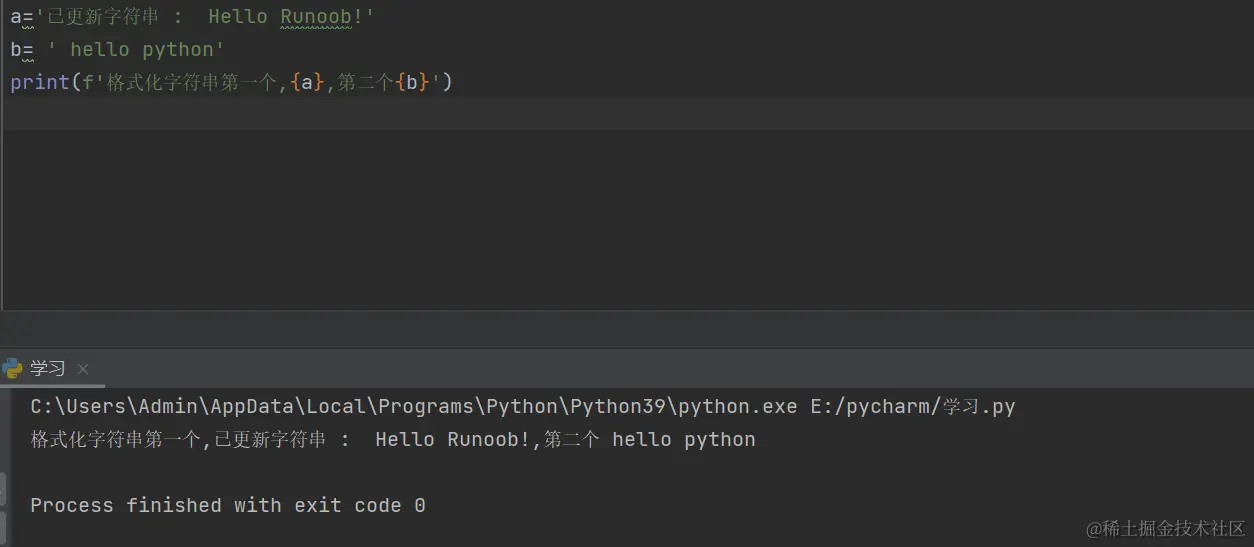Viewport: 1254px width, 547px height.
Task: Click 格式化字符串第一个 in the console output
Action: click(x=115, y=439)
